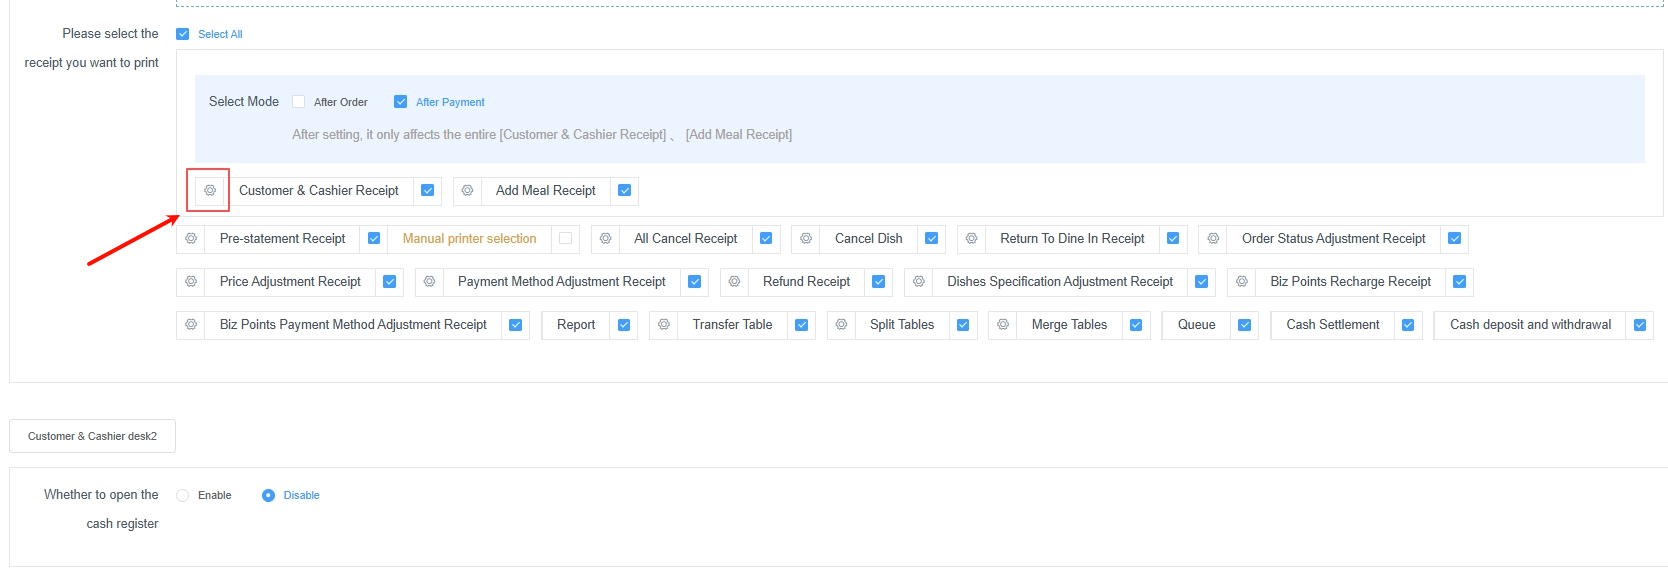1668x573 pixels.
Task: Switch to Customer & Cashier desk2 tab
Action: pos(92,436)
